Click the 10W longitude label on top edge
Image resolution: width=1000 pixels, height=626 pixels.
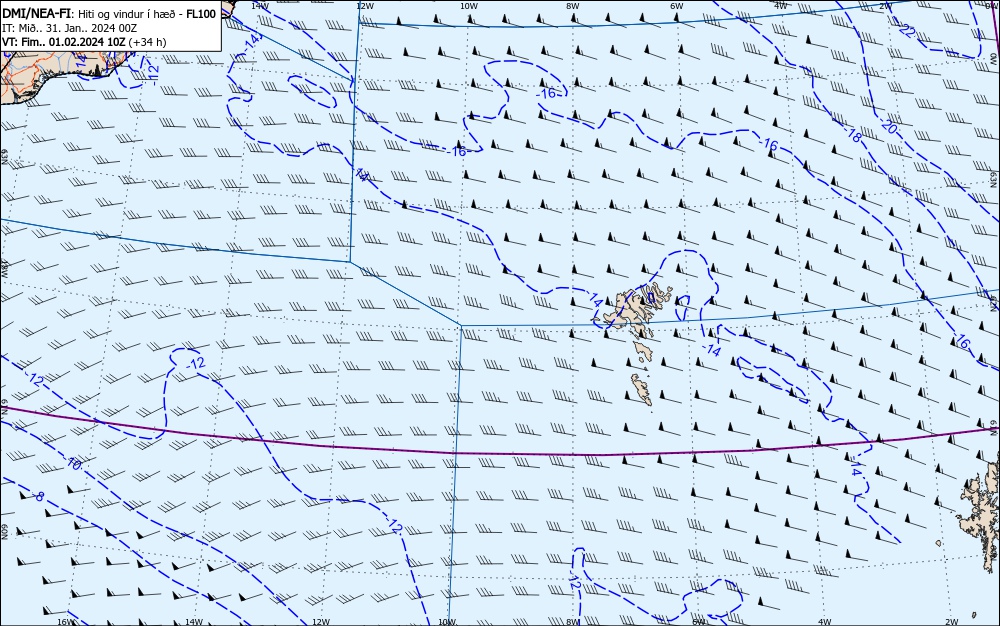tap(469, 6)
